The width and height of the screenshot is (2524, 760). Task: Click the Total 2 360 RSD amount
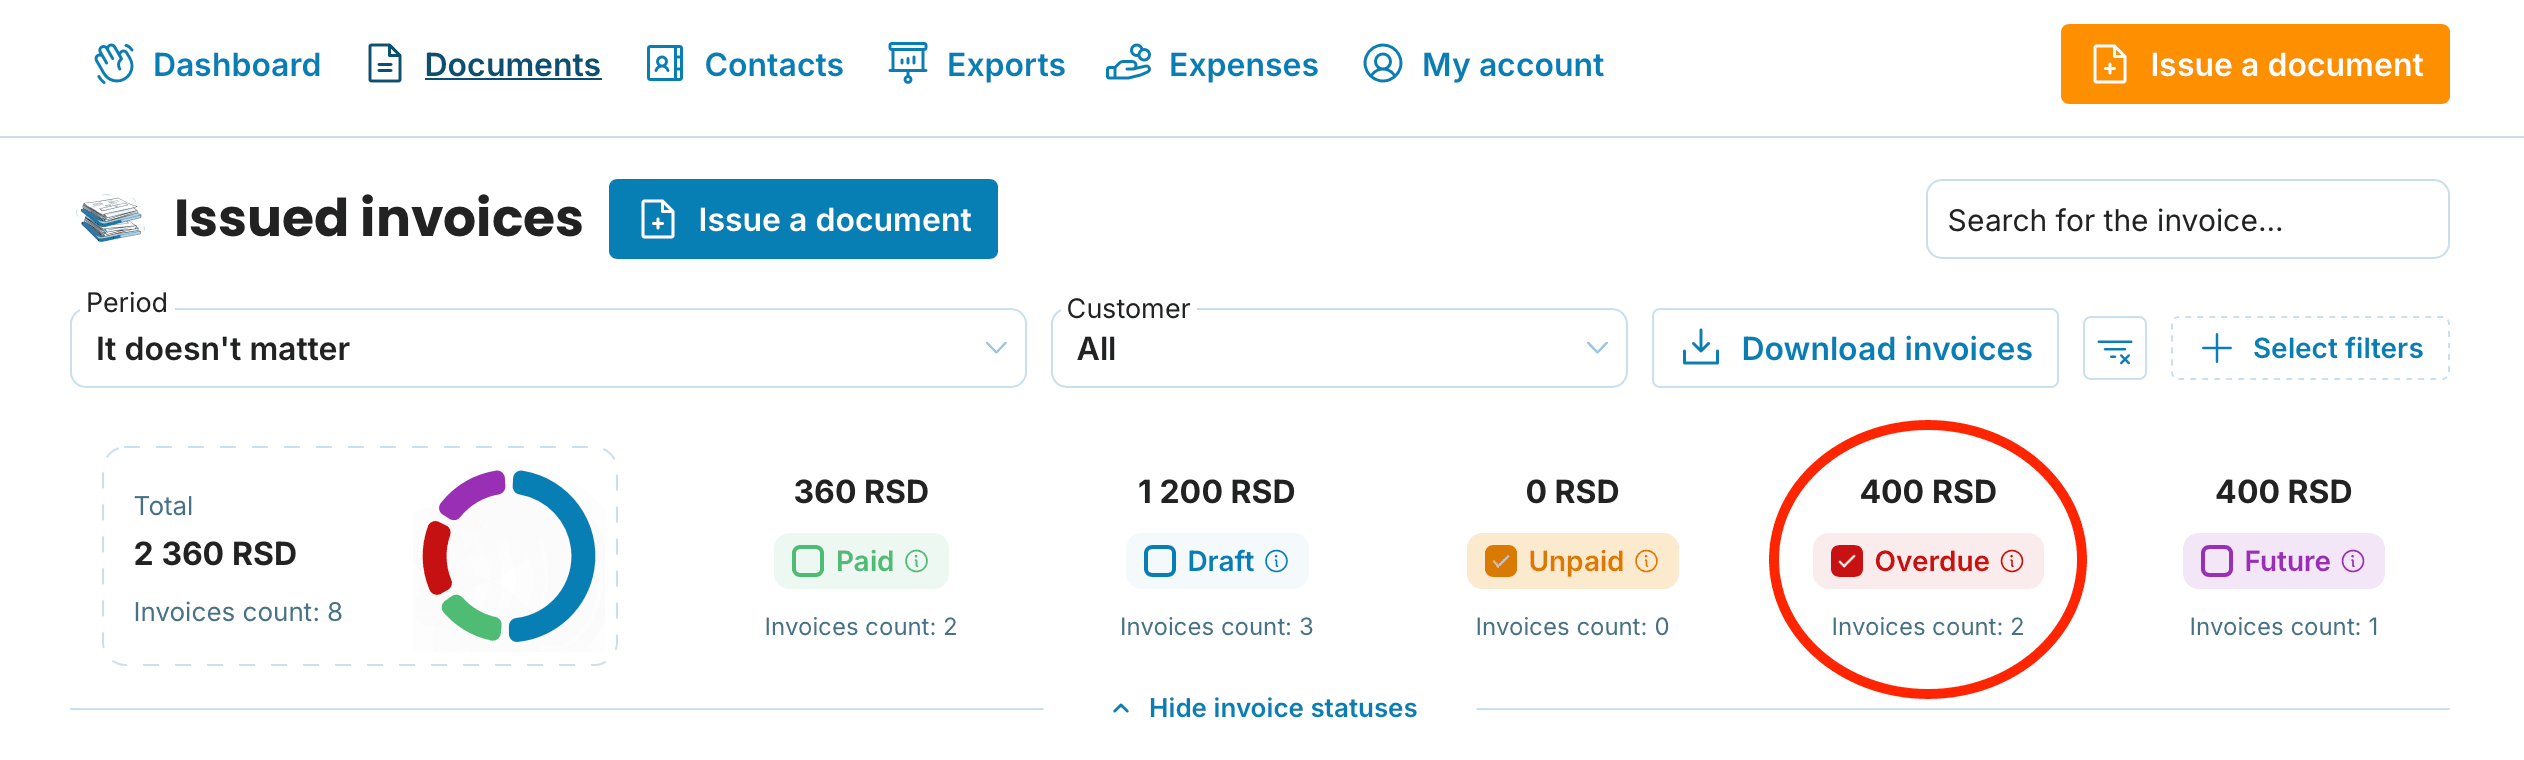(215, 553)
